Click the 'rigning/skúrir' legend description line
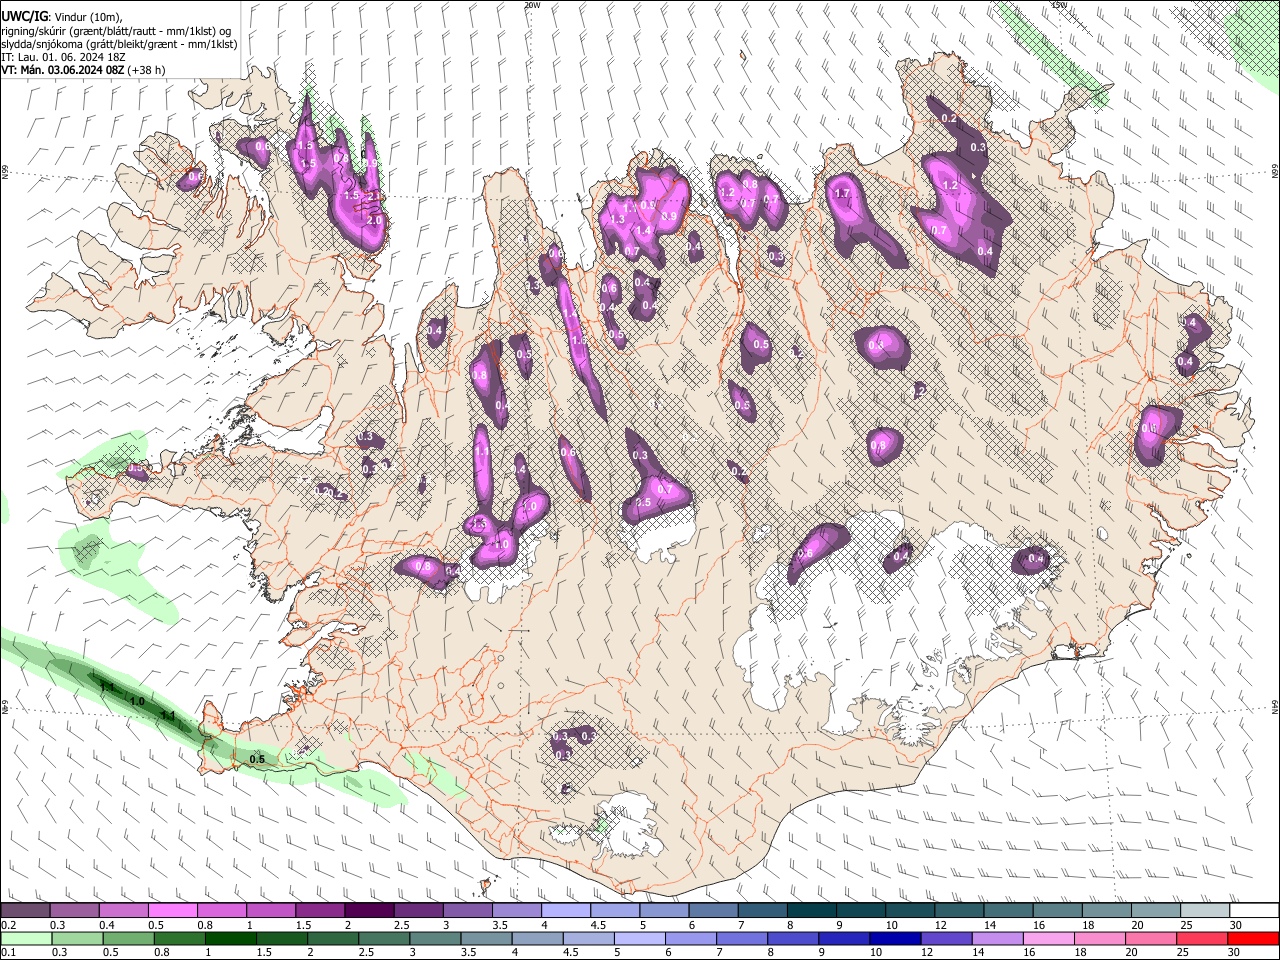 point(116,30)
